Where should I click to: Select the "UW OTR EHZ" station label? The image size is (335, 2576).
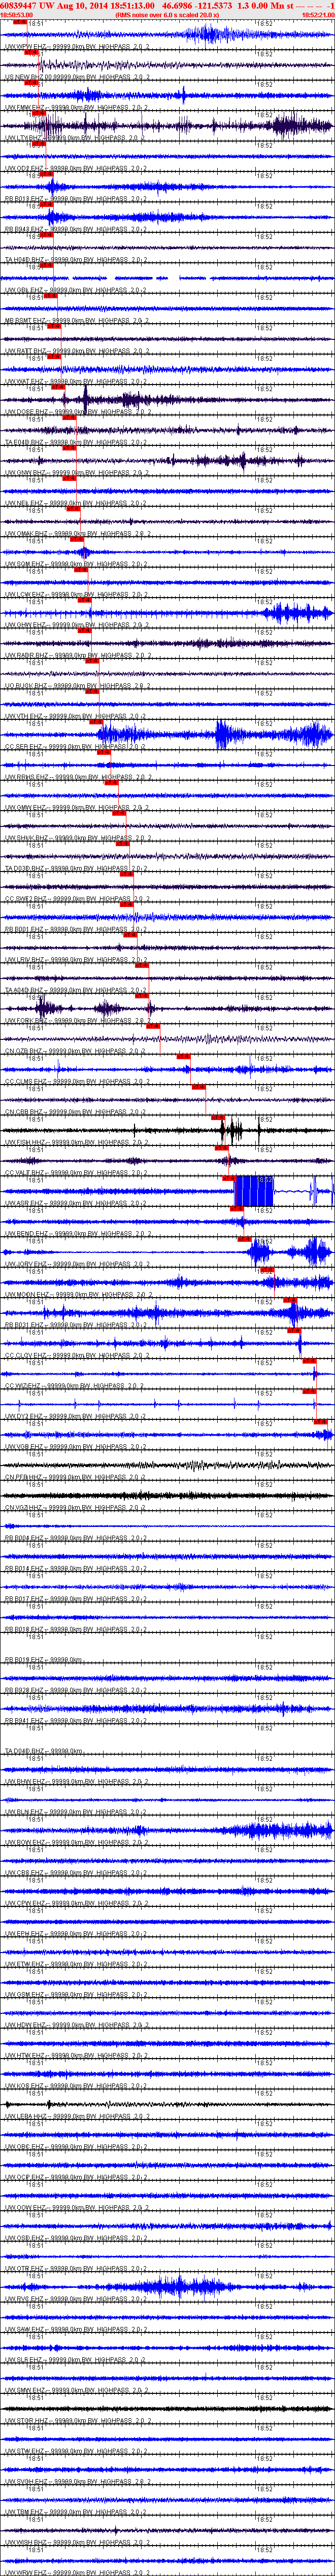[x=25, y=2268]
